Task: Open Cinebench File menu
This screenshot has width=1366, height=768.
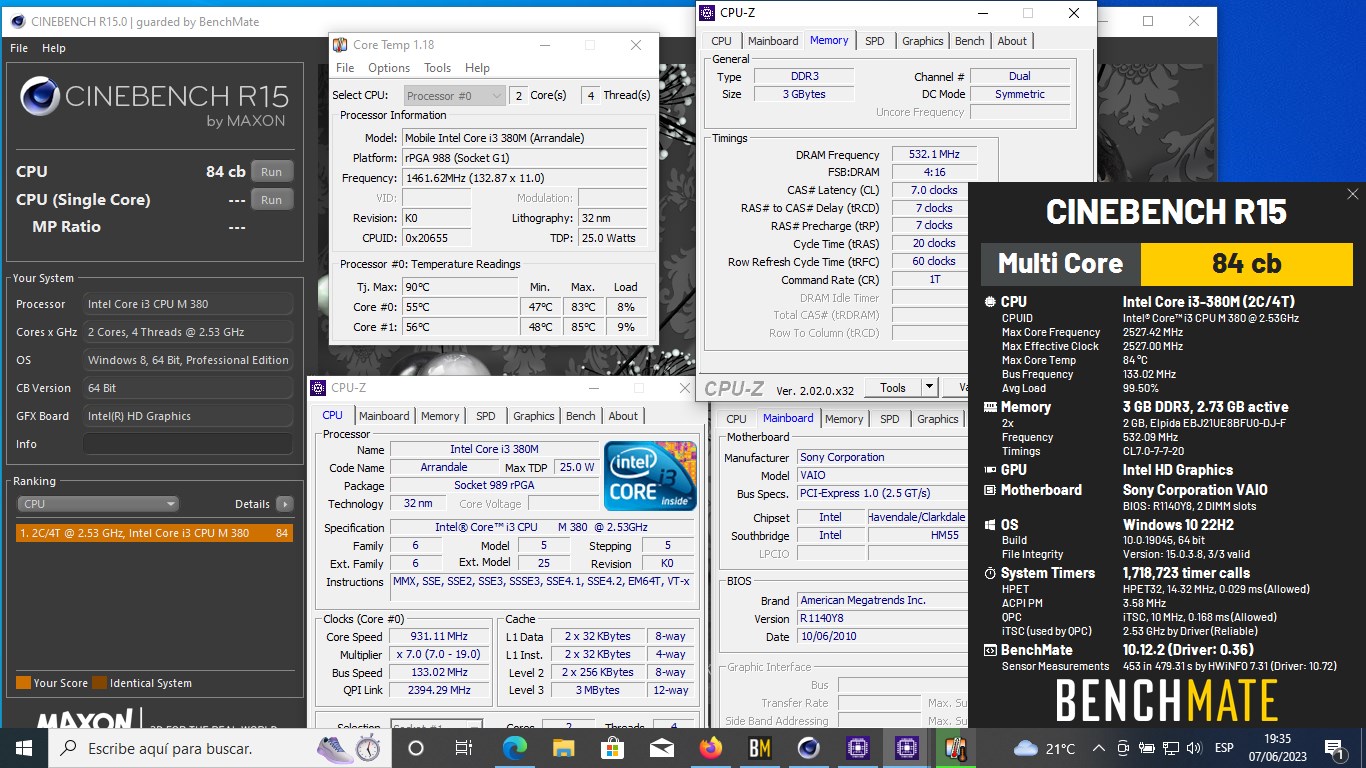Action: tap(19, 48)
